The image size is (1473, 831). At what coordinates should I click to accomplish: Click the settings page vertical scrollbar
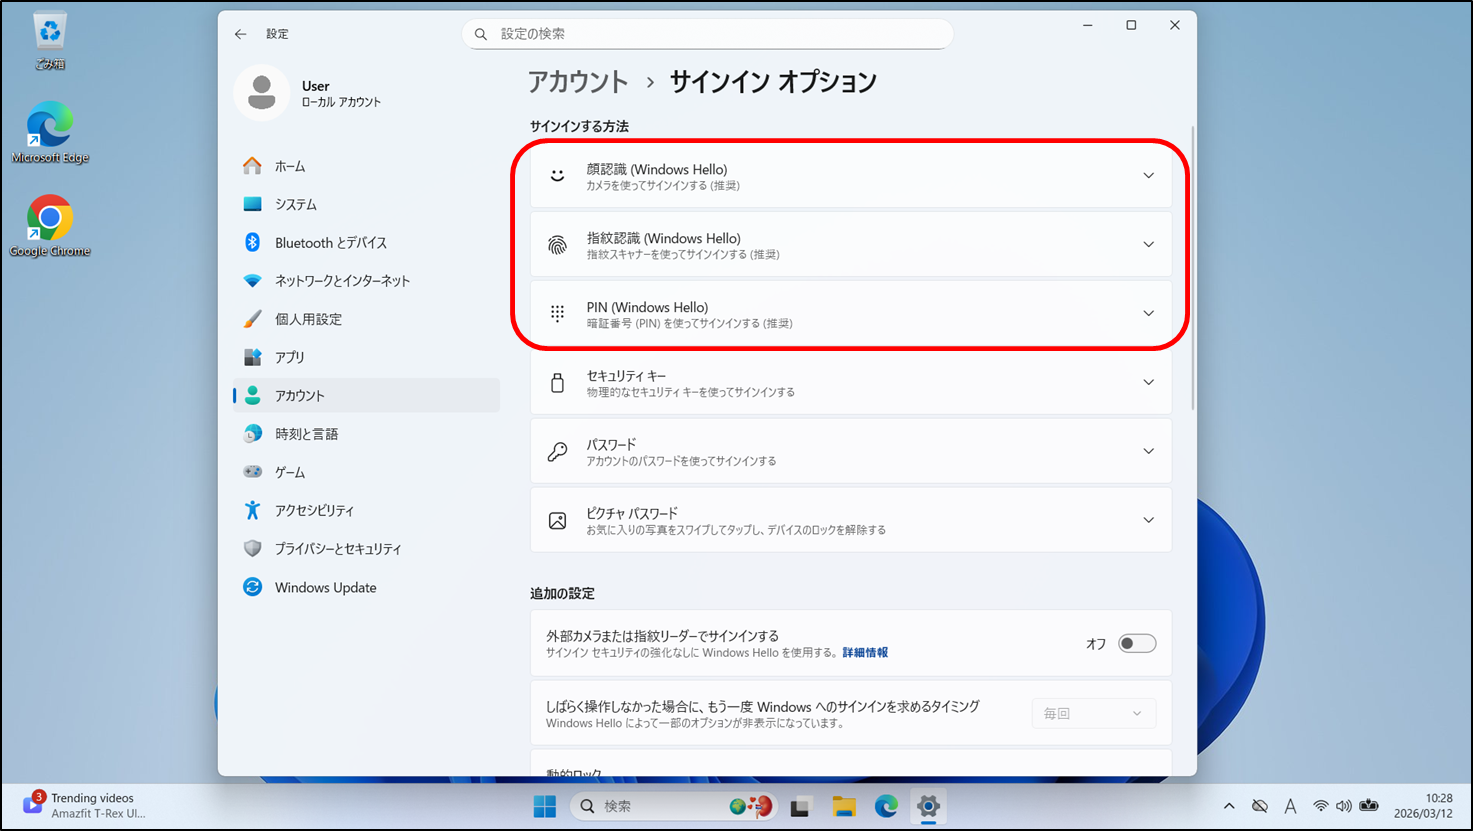[1191, 268]
